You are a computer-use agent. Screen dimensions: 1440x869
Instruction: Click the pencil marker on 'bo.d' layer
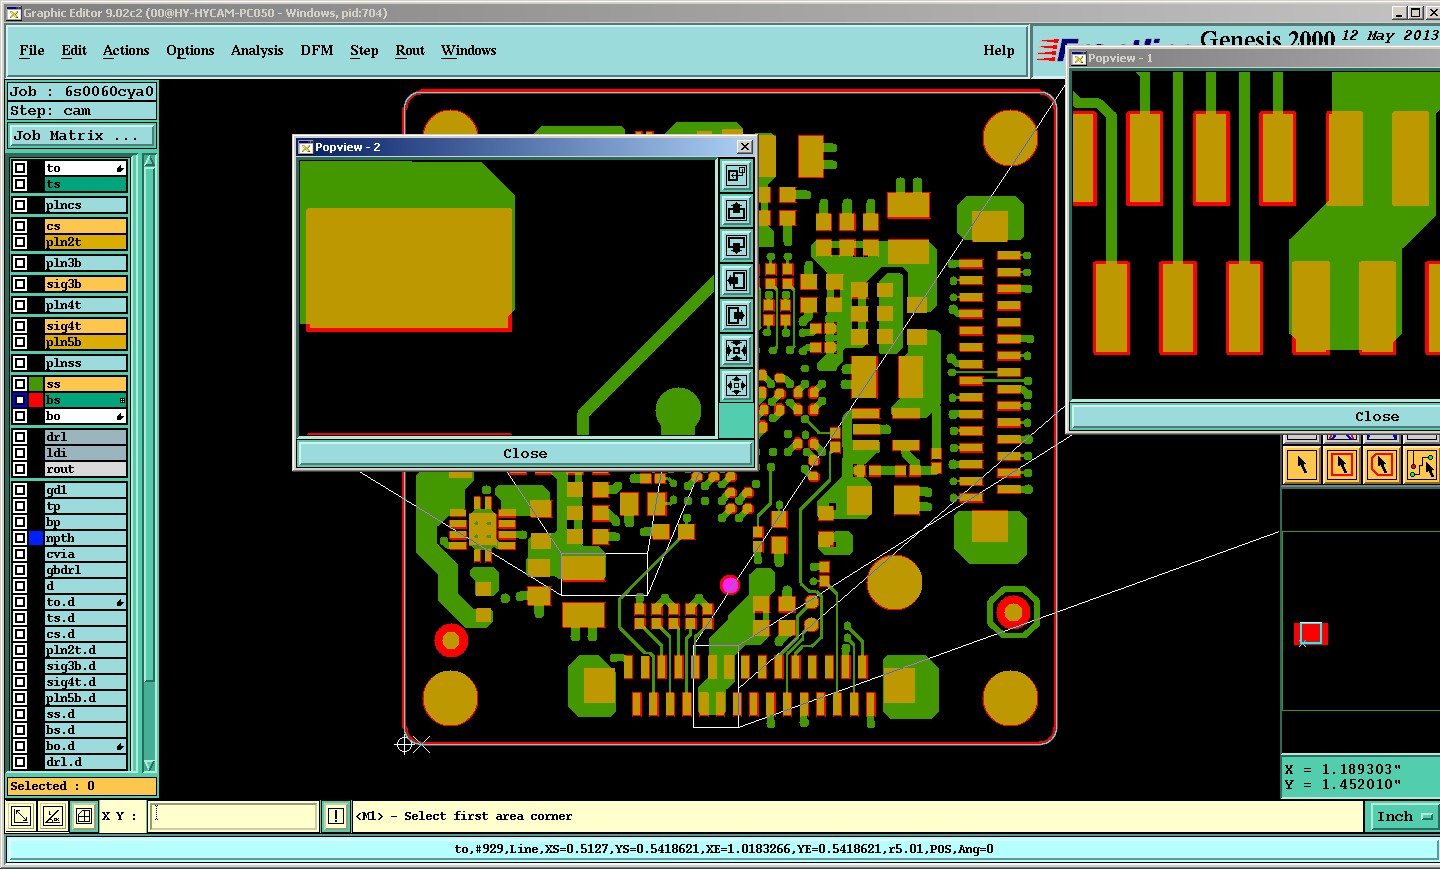[120, 746]
